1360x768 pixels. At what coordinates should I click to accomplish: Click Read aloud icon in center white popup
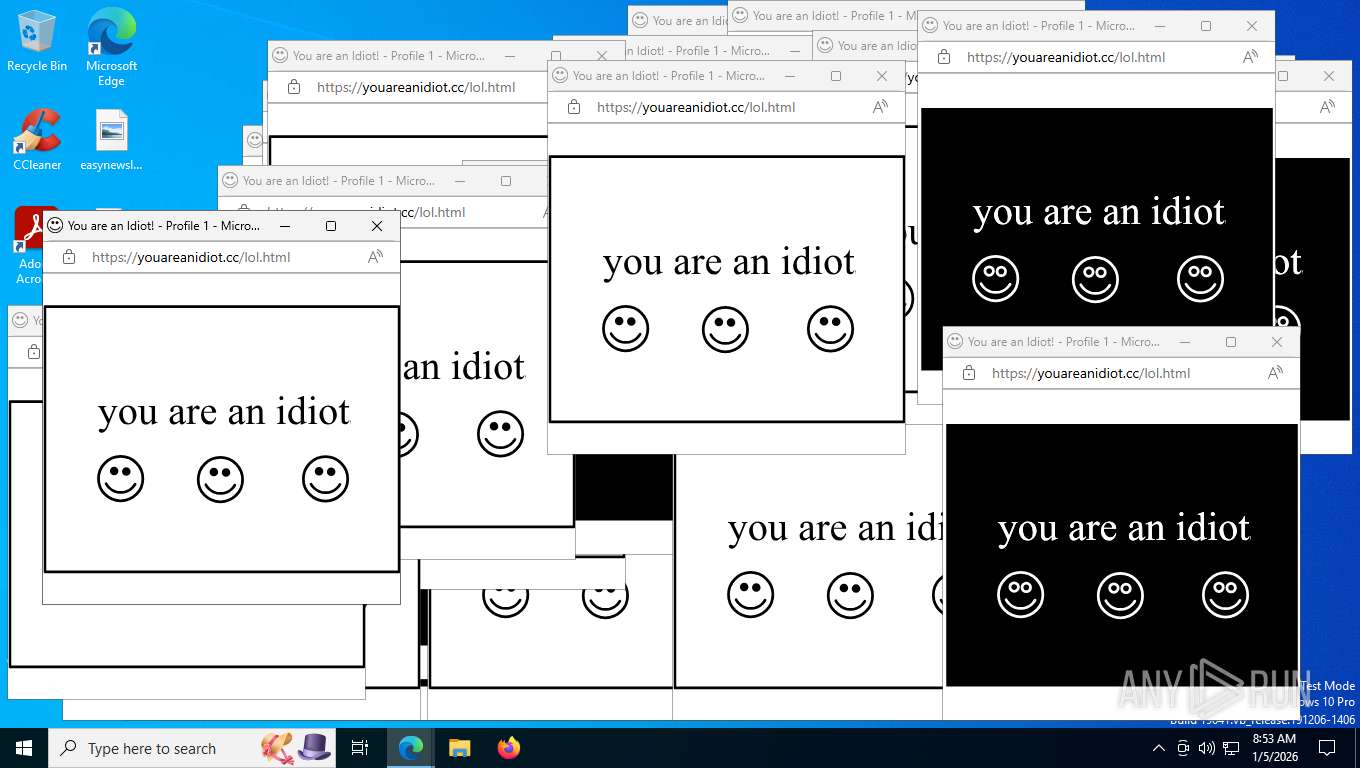click(x=880, y=107)
